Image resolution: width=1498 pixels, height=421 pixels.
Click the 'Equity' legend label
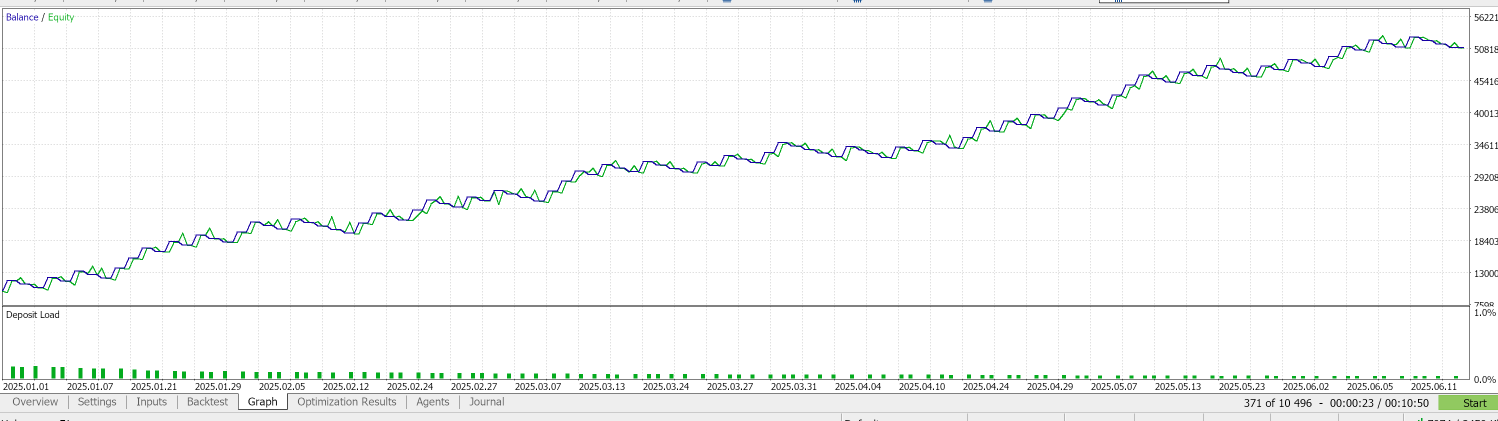coord(60,17)
